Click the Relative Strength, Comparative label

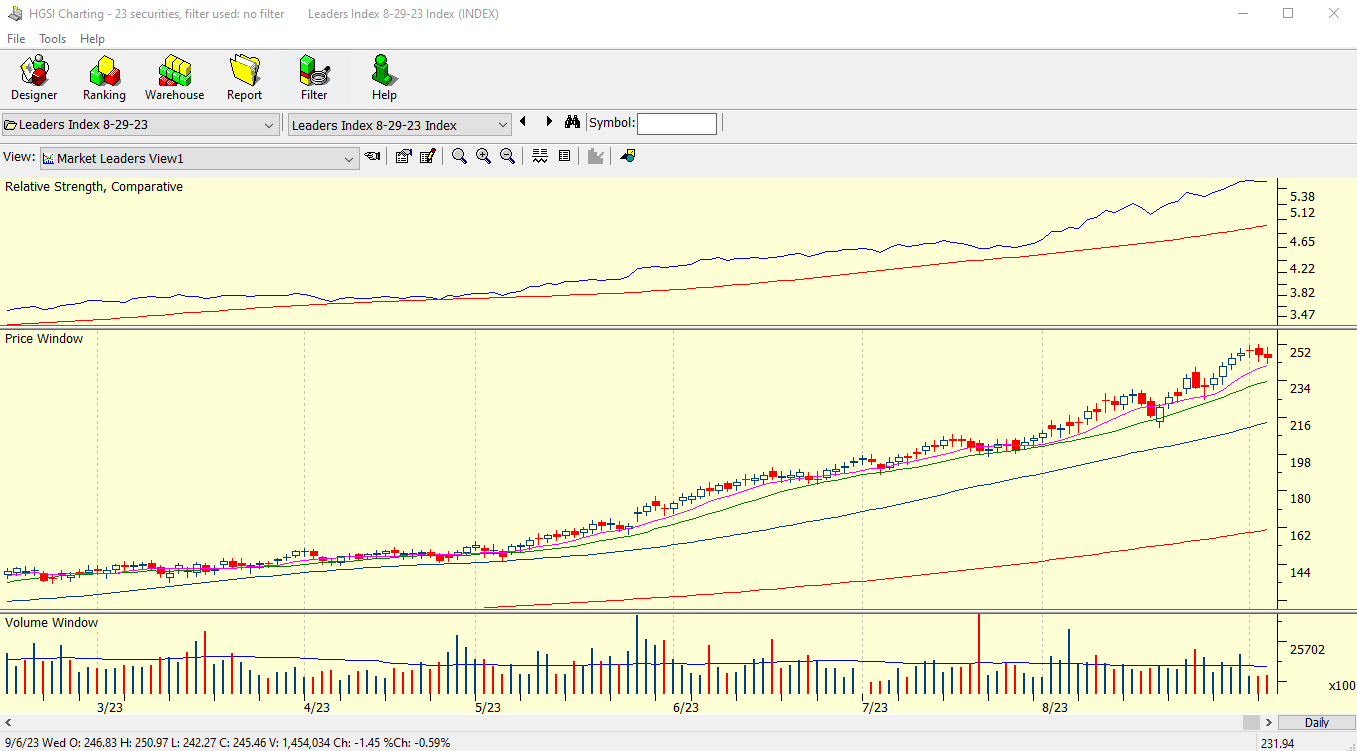click(94, 187)
